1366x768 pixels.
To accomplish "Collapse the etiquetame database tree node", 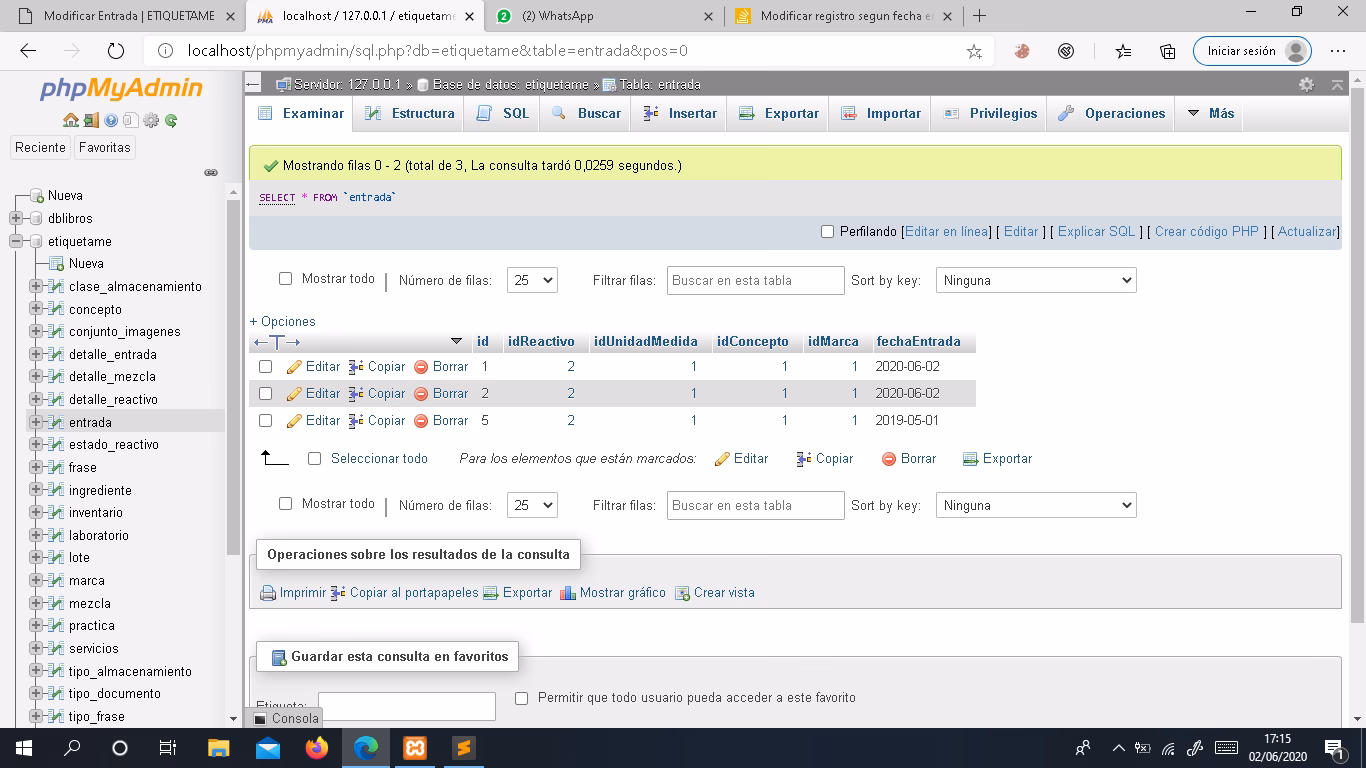I will tap(16, 241).
